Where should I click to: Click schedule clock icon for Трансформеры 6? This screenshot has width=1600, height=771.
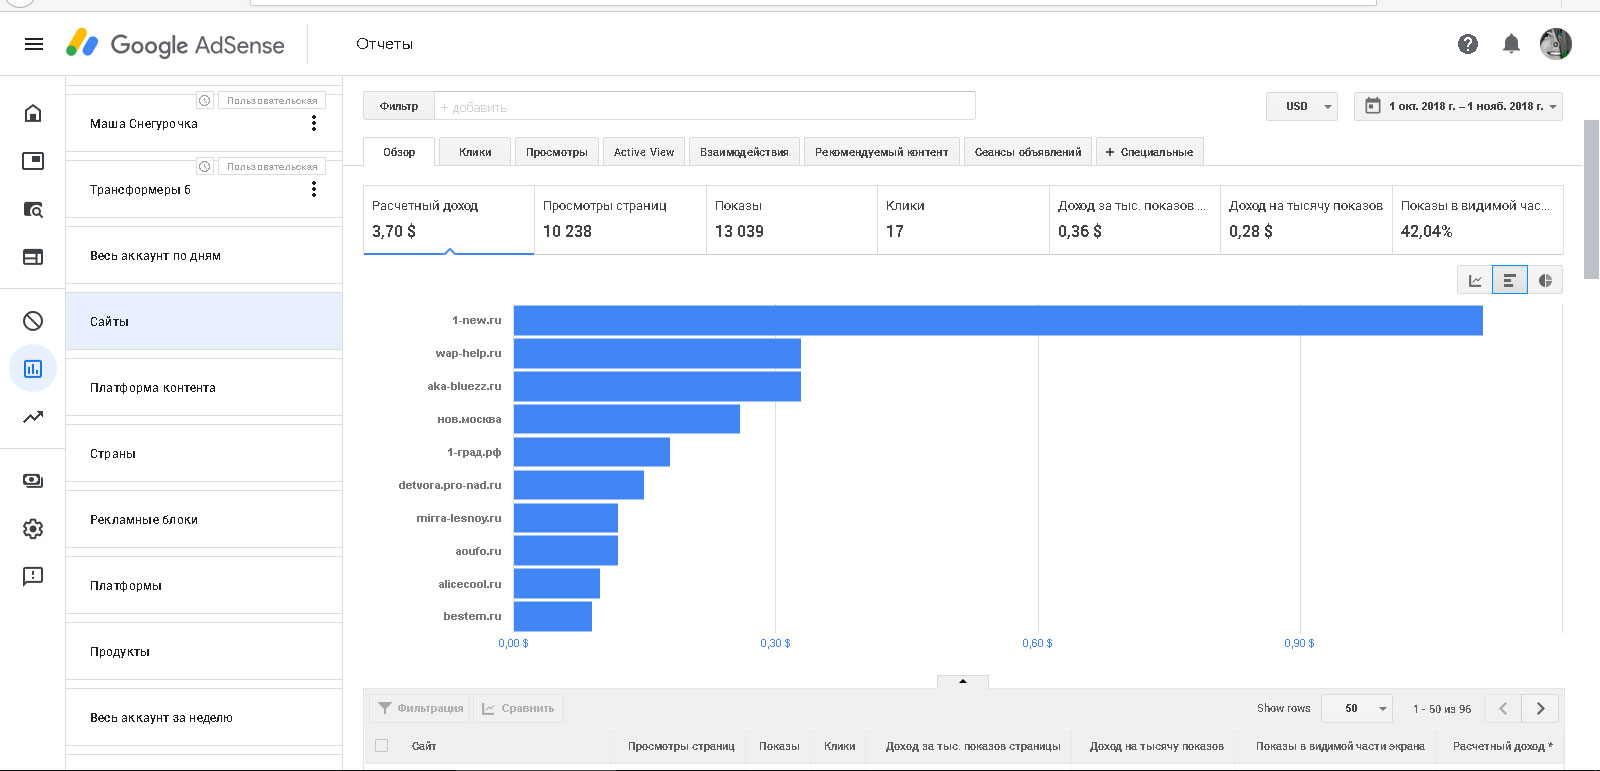pyautogui.click(x=205, y=167)
